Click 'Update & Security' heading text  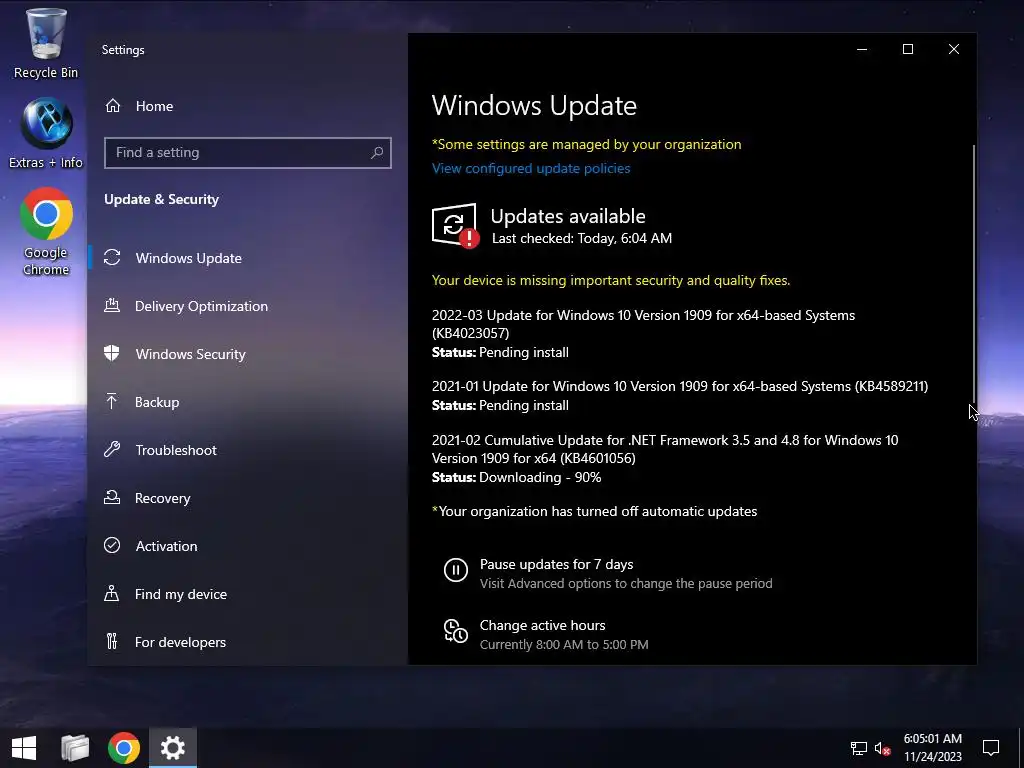click(161, 199)
